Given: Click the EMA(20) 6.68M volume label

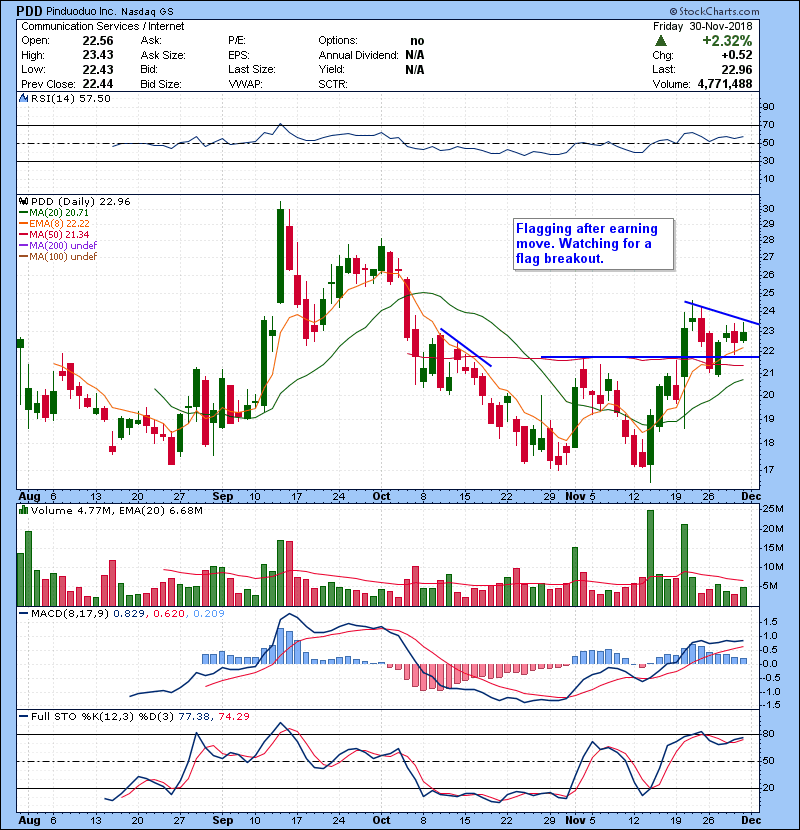Looking at the screenshot, I should tap(161, 511).
